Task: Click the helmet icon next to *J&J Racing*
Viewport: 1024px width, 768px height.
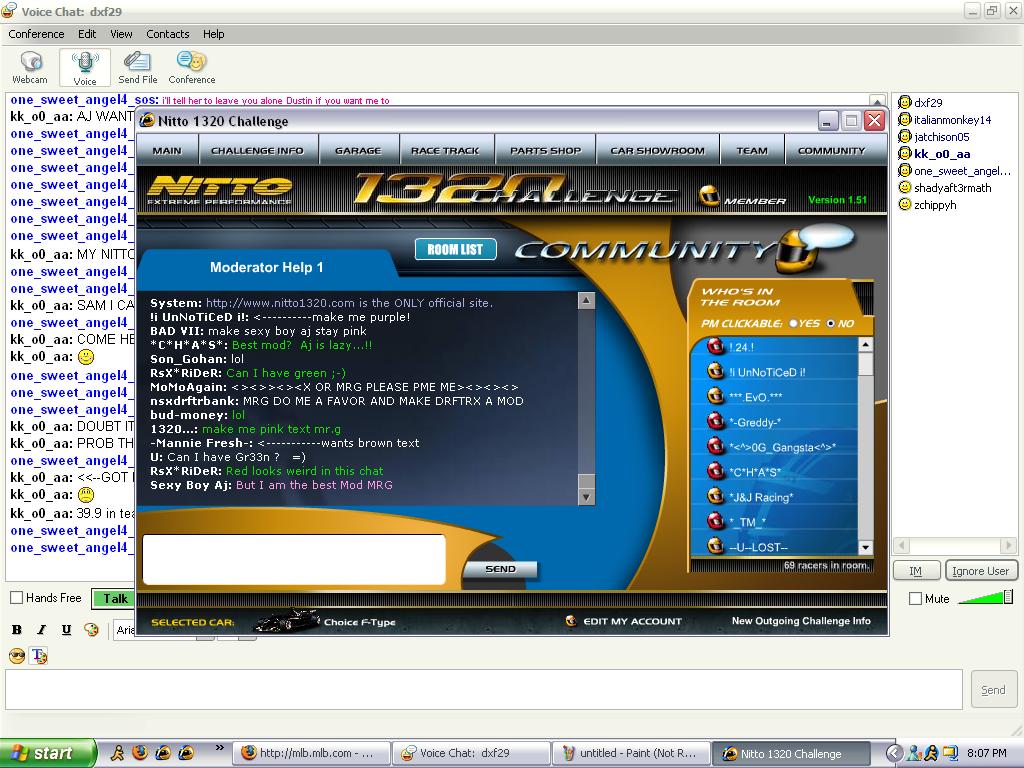Action: [x=716, y=495]
